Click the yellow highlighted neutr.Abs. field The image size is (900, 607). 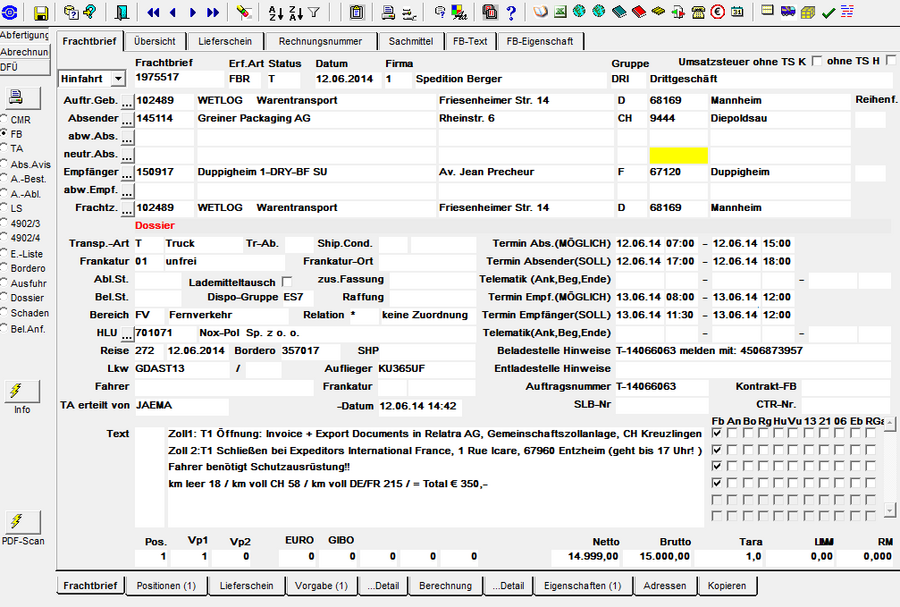pos(678,155)
